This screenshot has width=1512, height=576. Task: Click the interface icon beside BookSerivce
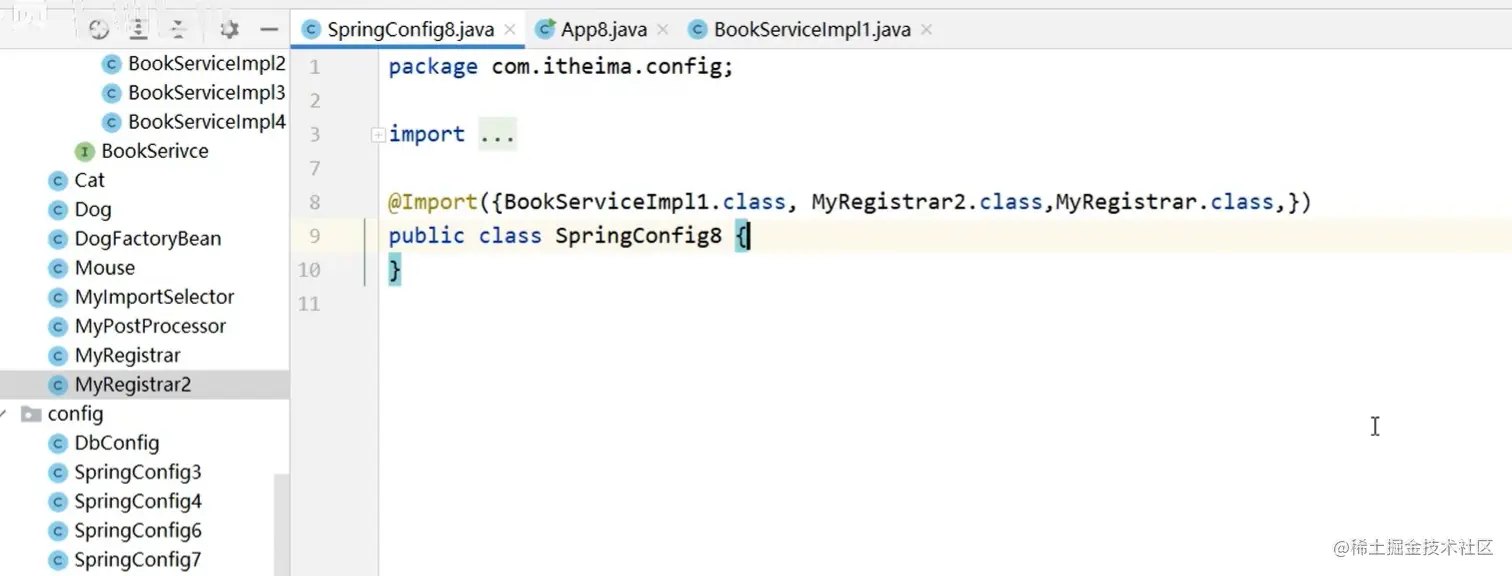[x=84, y=151]
